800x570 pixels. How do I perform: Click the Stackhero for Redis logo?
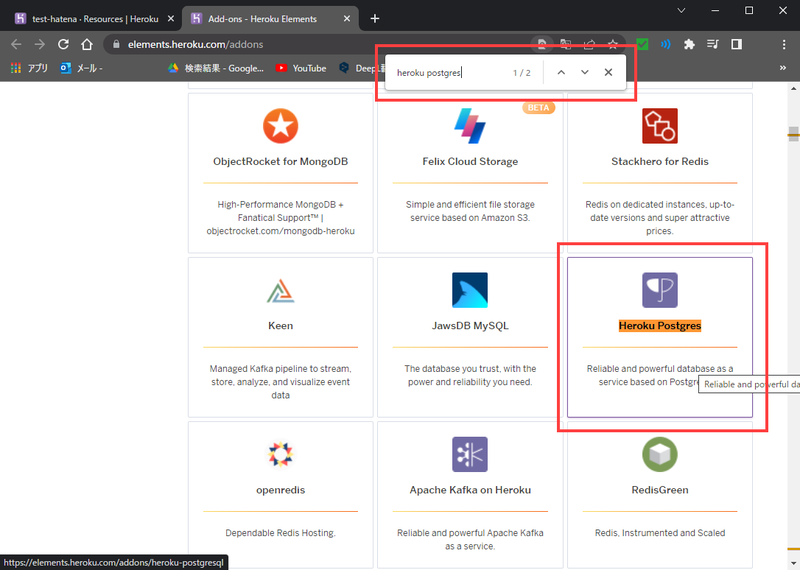point(660,126)
